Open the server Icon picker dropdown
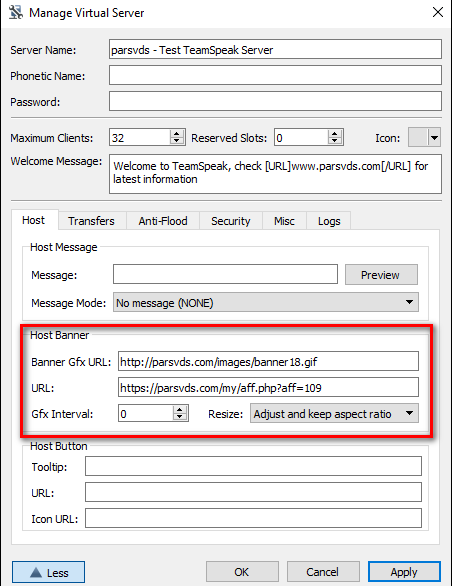The width and height of the screenshot is (452, 586). click(424, 138)
